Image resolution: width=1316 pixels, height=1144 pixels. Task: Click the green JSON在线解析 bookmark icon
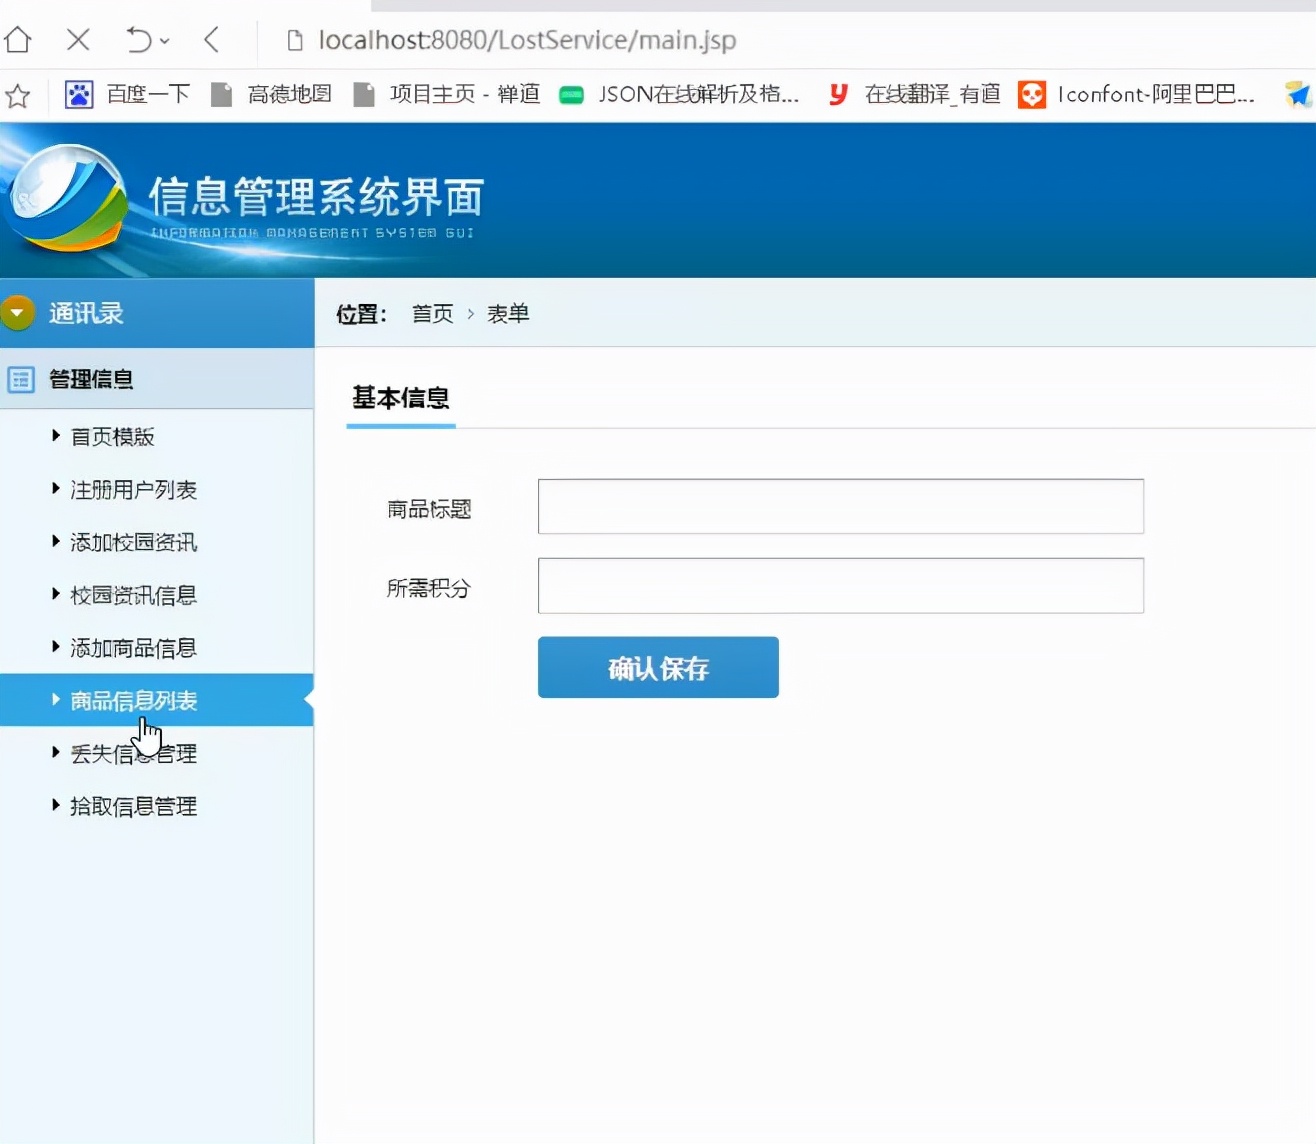[x=572, y=95]
